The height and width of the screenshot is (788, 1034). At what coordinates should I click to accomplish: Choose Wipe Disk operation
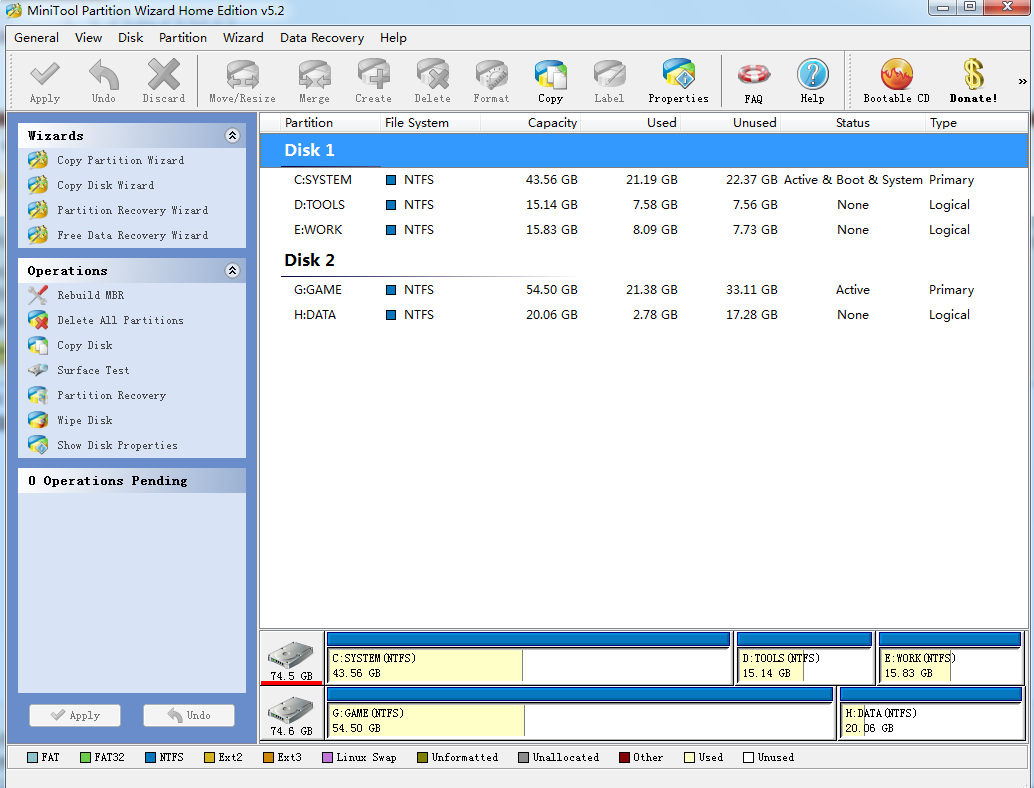[84, 420]
